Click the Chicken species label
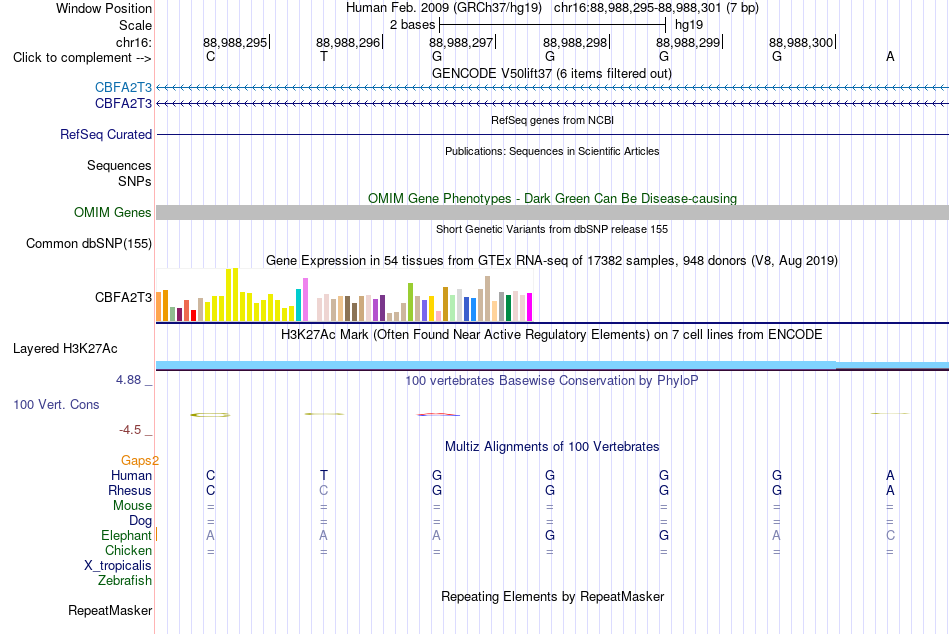 coord(128,550)
